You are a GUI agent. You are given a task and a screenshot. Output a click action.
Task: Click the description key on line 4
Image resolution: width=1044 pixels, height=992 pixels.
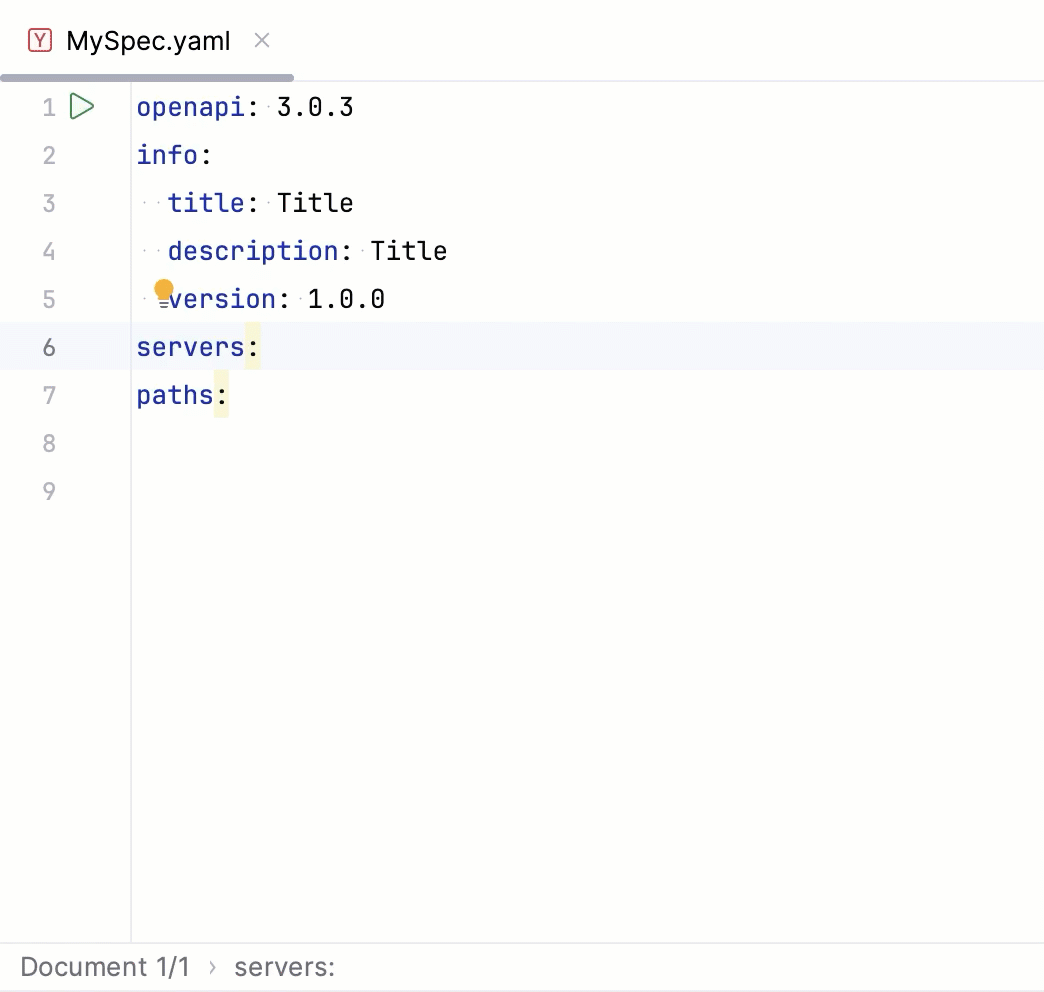pos(252,251)
